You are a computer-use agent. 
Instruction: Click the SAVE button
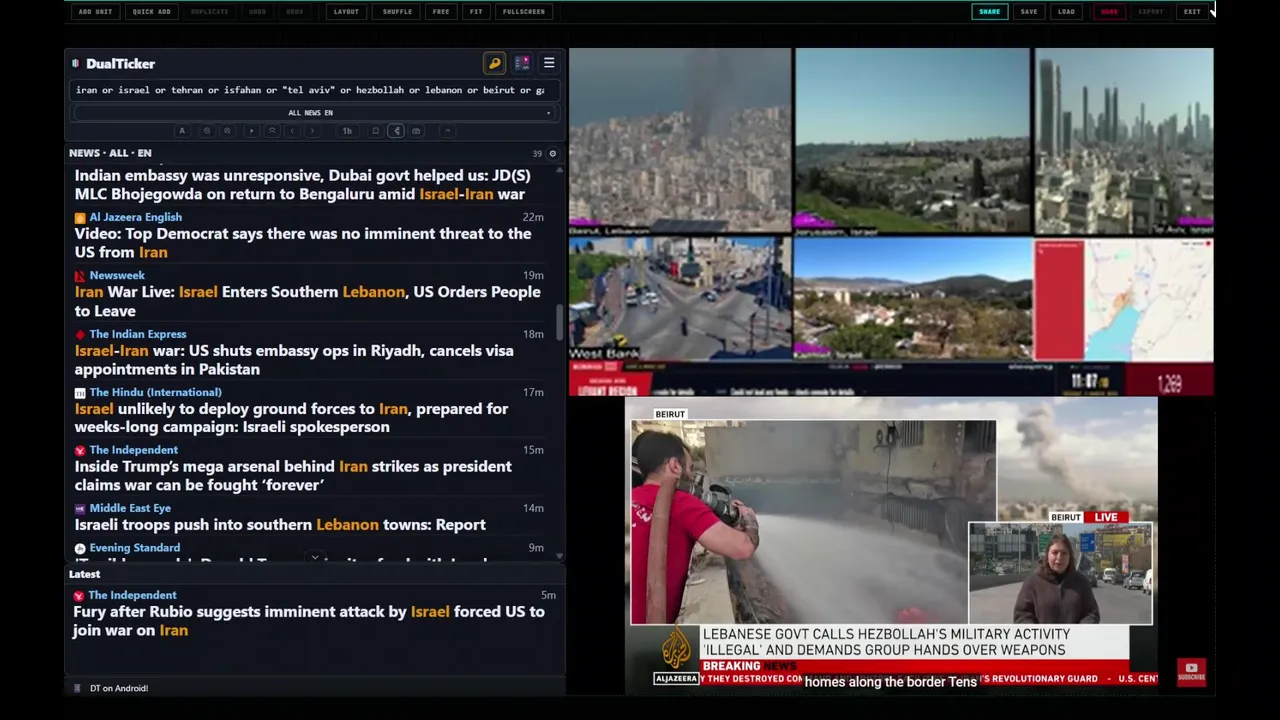tap(1029, 11)
